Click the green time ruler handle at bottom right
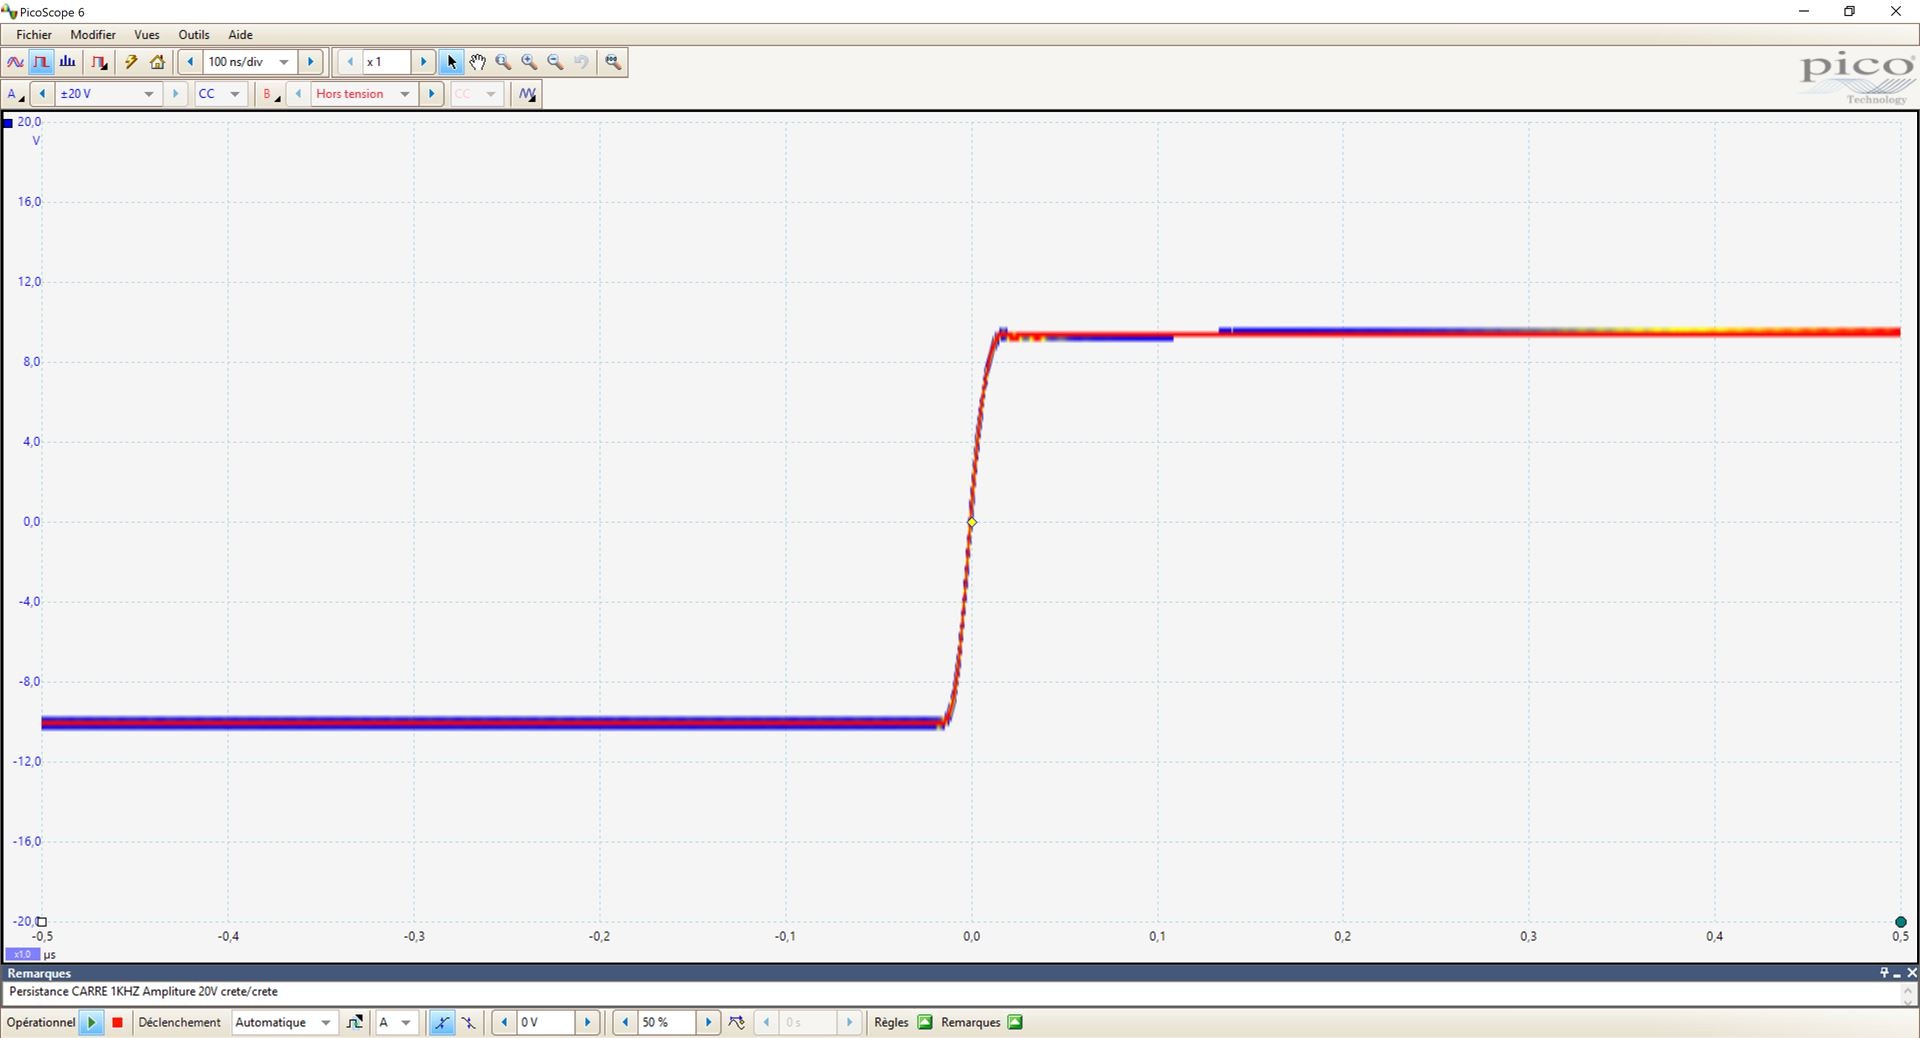Screen dimensions: 1920x1038 tap(1901, 922)
